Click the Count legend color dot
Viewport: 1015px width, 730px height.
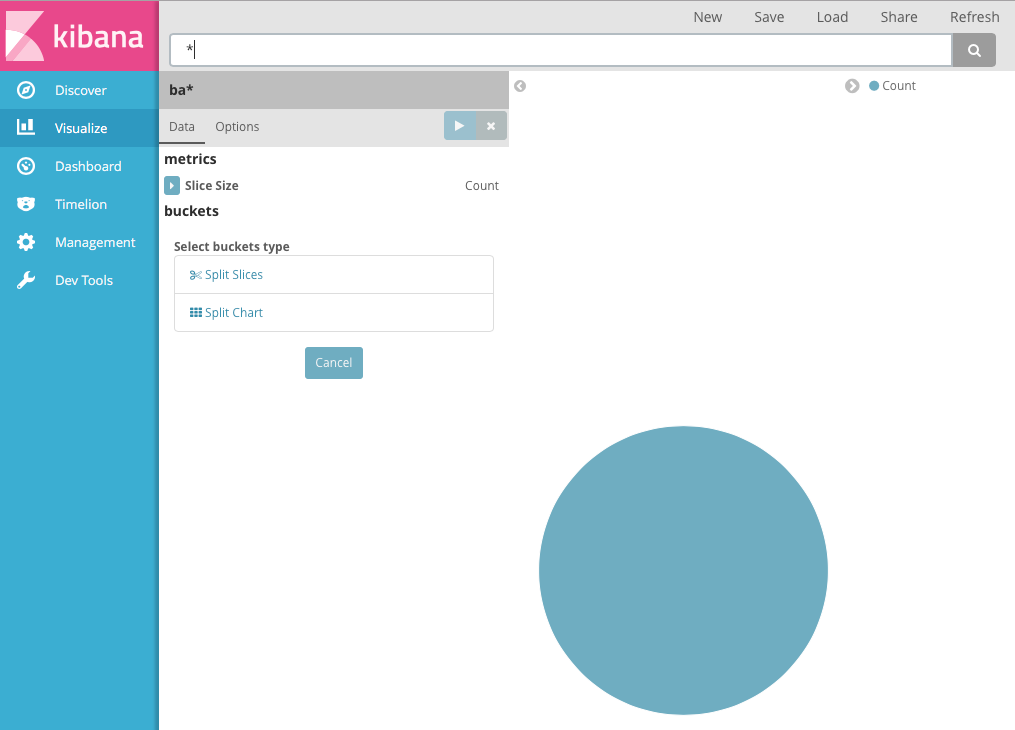coord(872,86)
